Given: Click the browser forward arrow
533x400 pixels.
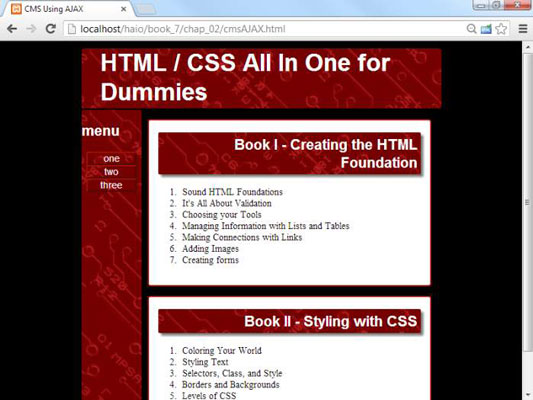Looking at the screenshot, I should tap(31, 29).
